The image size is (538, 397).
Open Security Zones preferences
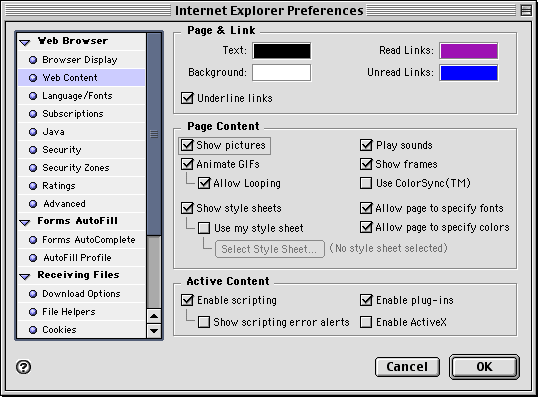pyautogui.click(x=82, y=168)
